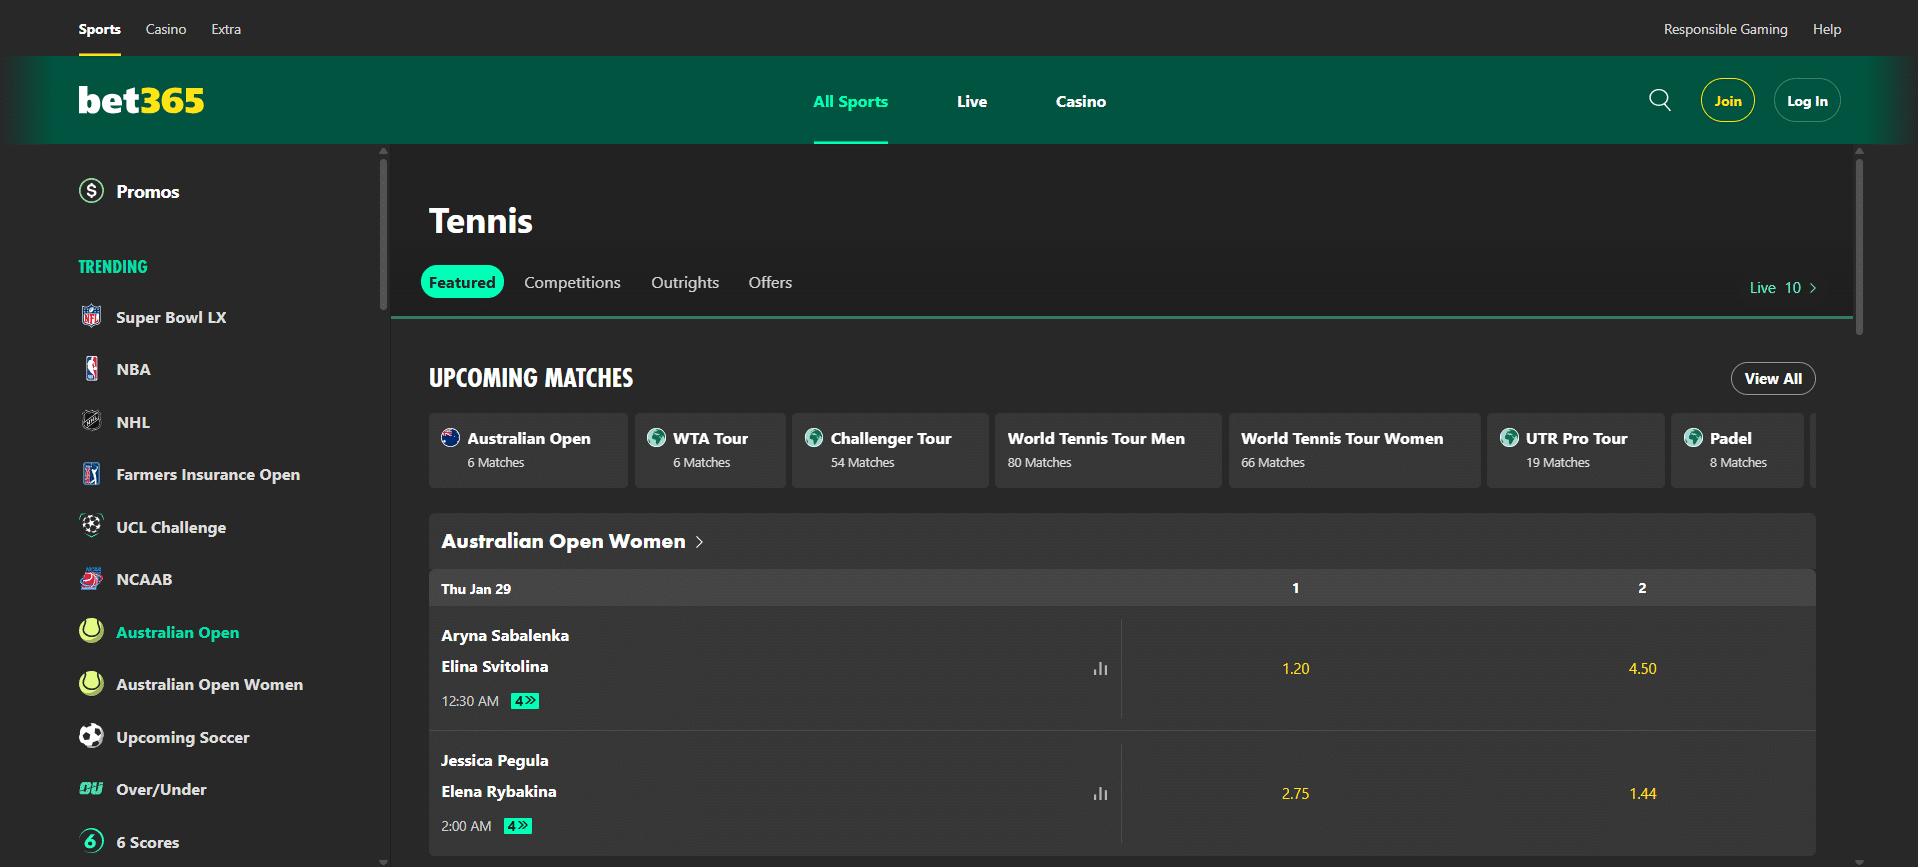Viewport: 1918px width, 867px height.
Task: Click the OU icon beside Over/Under
Action: click(91, 789)
